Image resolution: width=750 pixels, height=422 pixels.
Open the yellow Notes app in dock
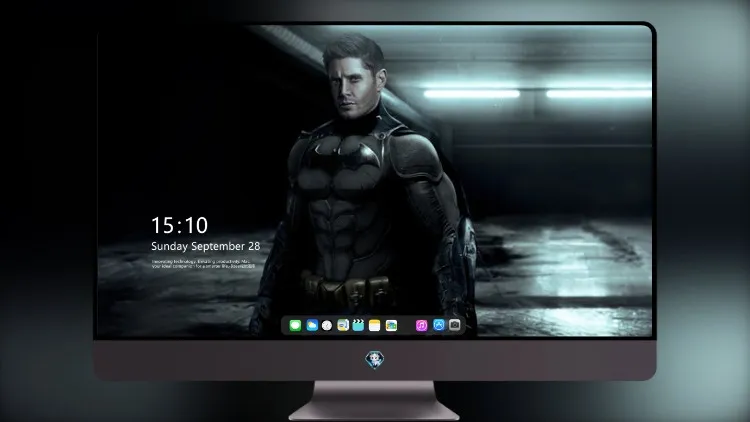[375, 326]
